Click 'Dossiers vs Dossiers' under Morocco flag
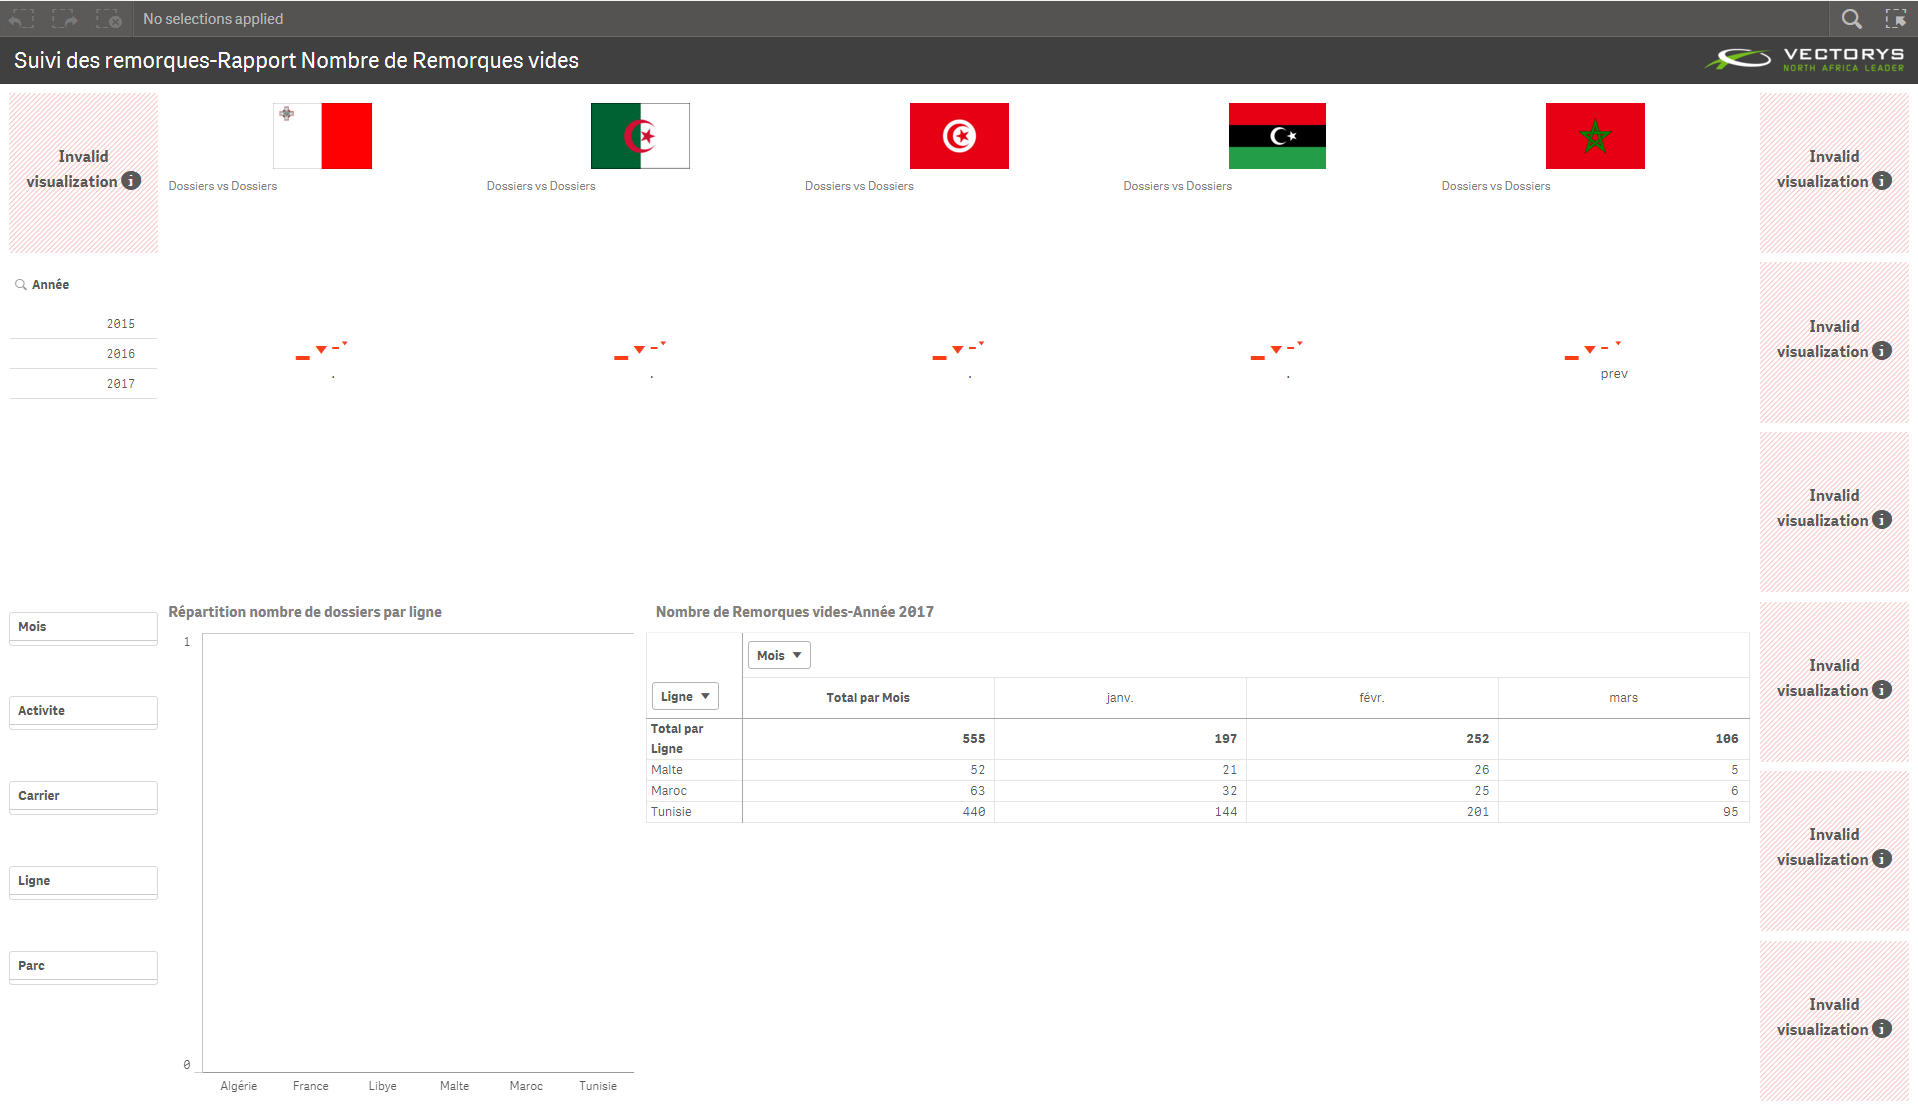The height and width of the screenshot is (1109, 1918). [x=1496, y=186]
